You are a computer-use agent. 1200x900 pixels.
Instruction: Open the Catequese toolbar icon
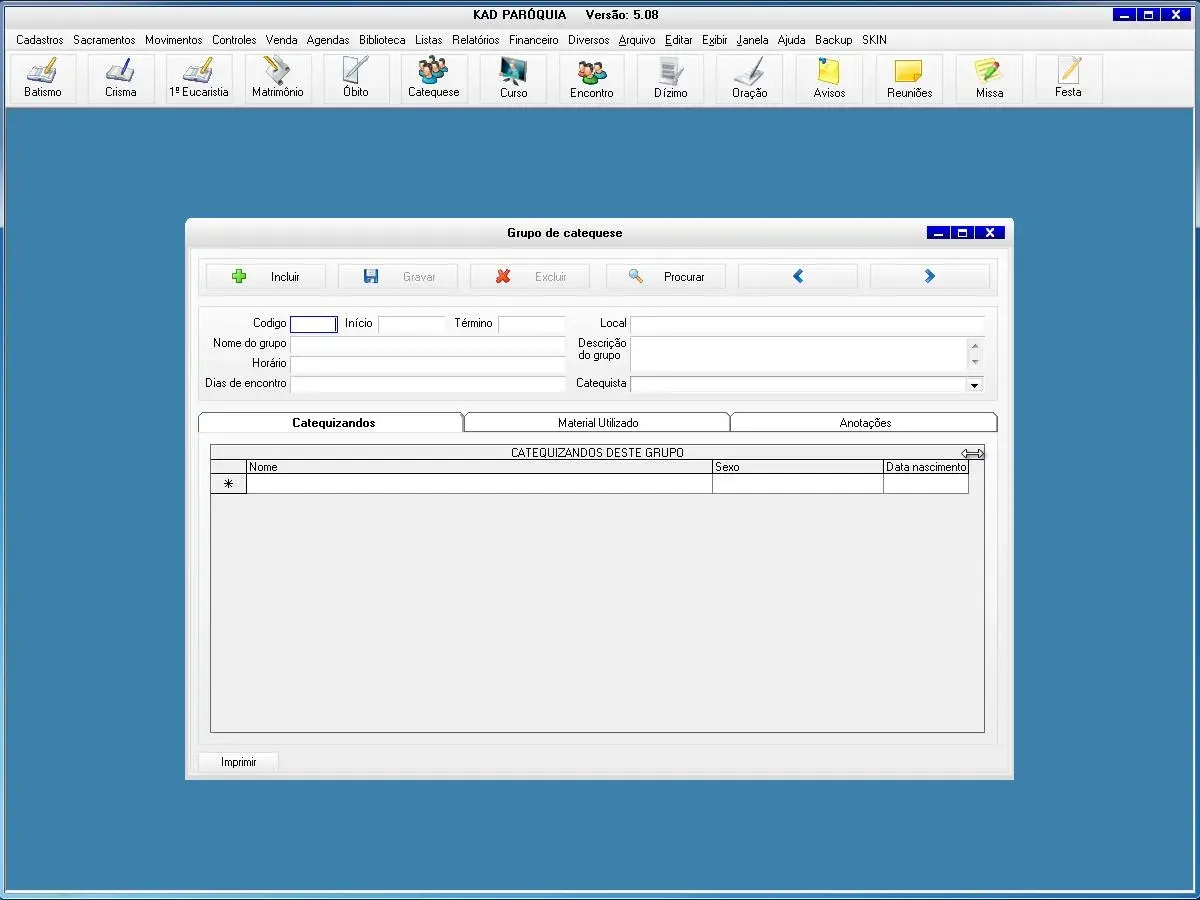pyautogui.click(x=434, y=79)
